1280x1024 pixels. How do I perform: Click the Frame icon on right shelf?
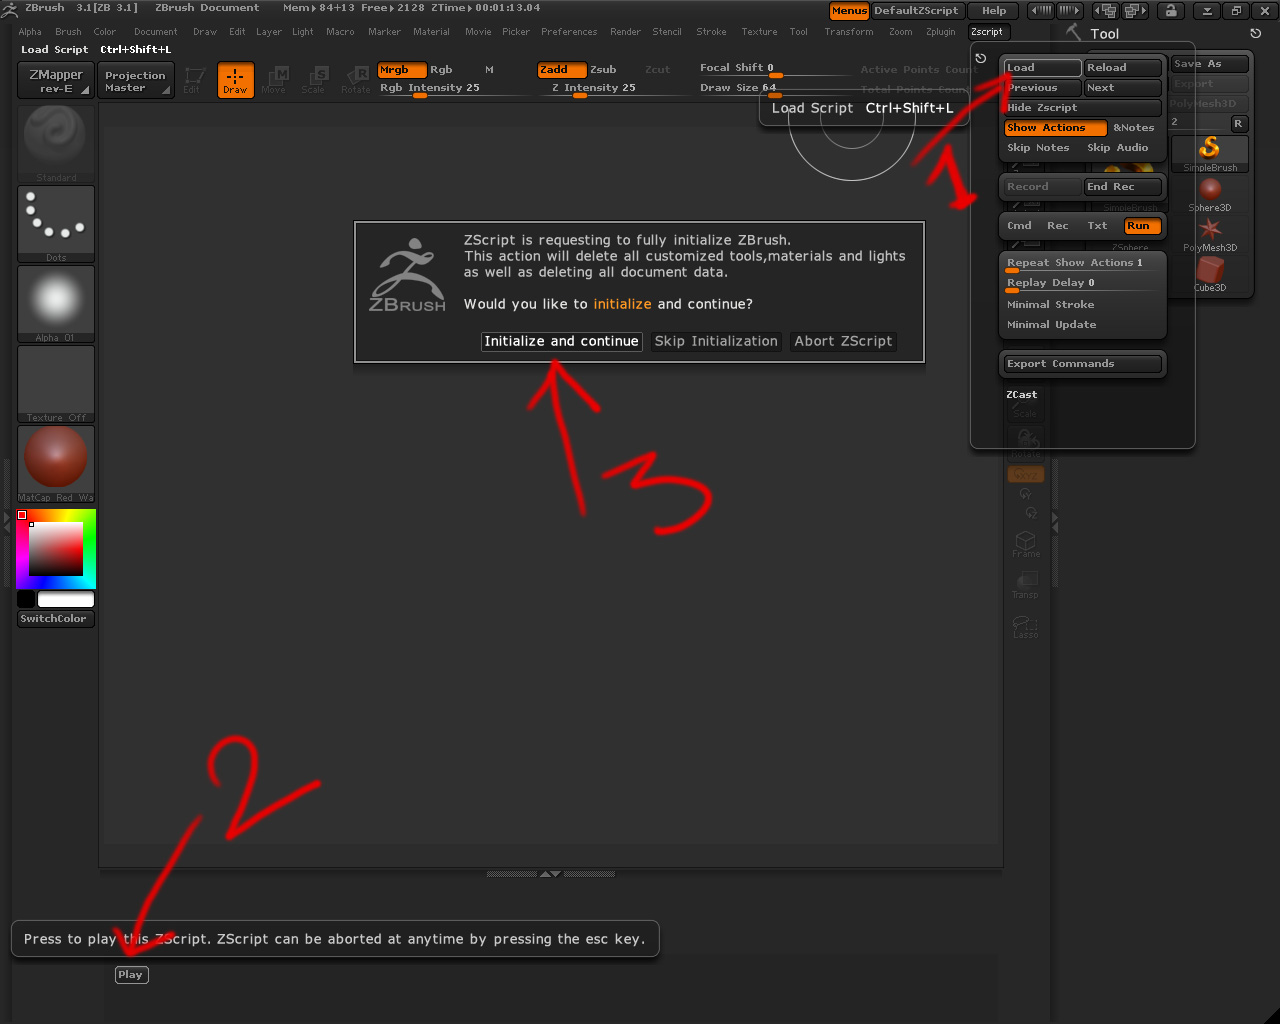point(1025,544)
